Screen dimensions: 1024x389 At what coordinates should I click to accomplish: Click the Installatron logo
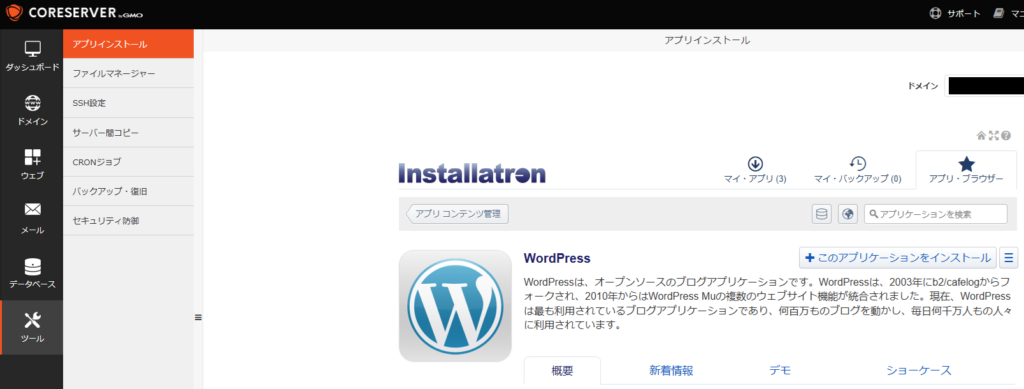(472, 174)
